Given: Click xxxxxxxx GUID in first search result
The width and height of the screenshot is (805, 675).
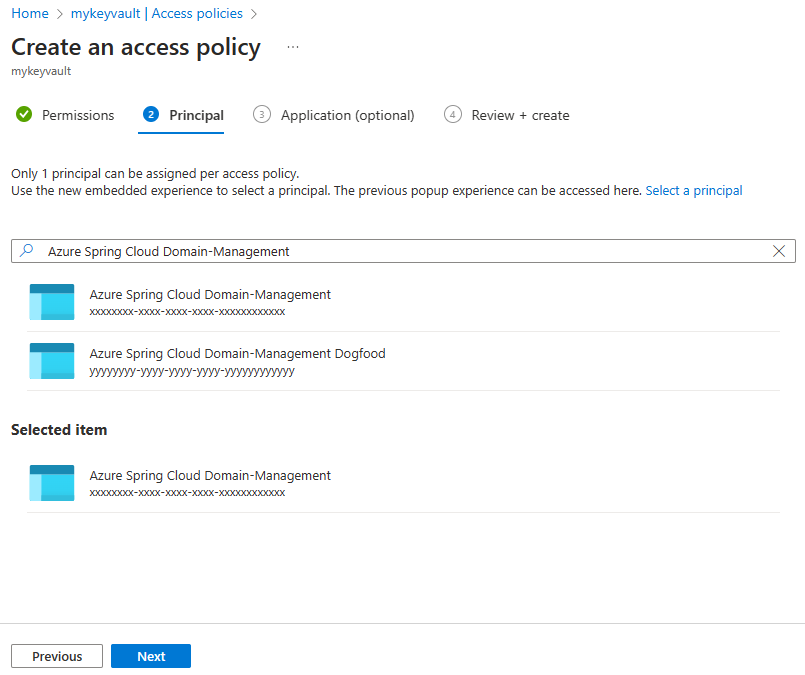Looking at the screenshot, I should (187, 311).
